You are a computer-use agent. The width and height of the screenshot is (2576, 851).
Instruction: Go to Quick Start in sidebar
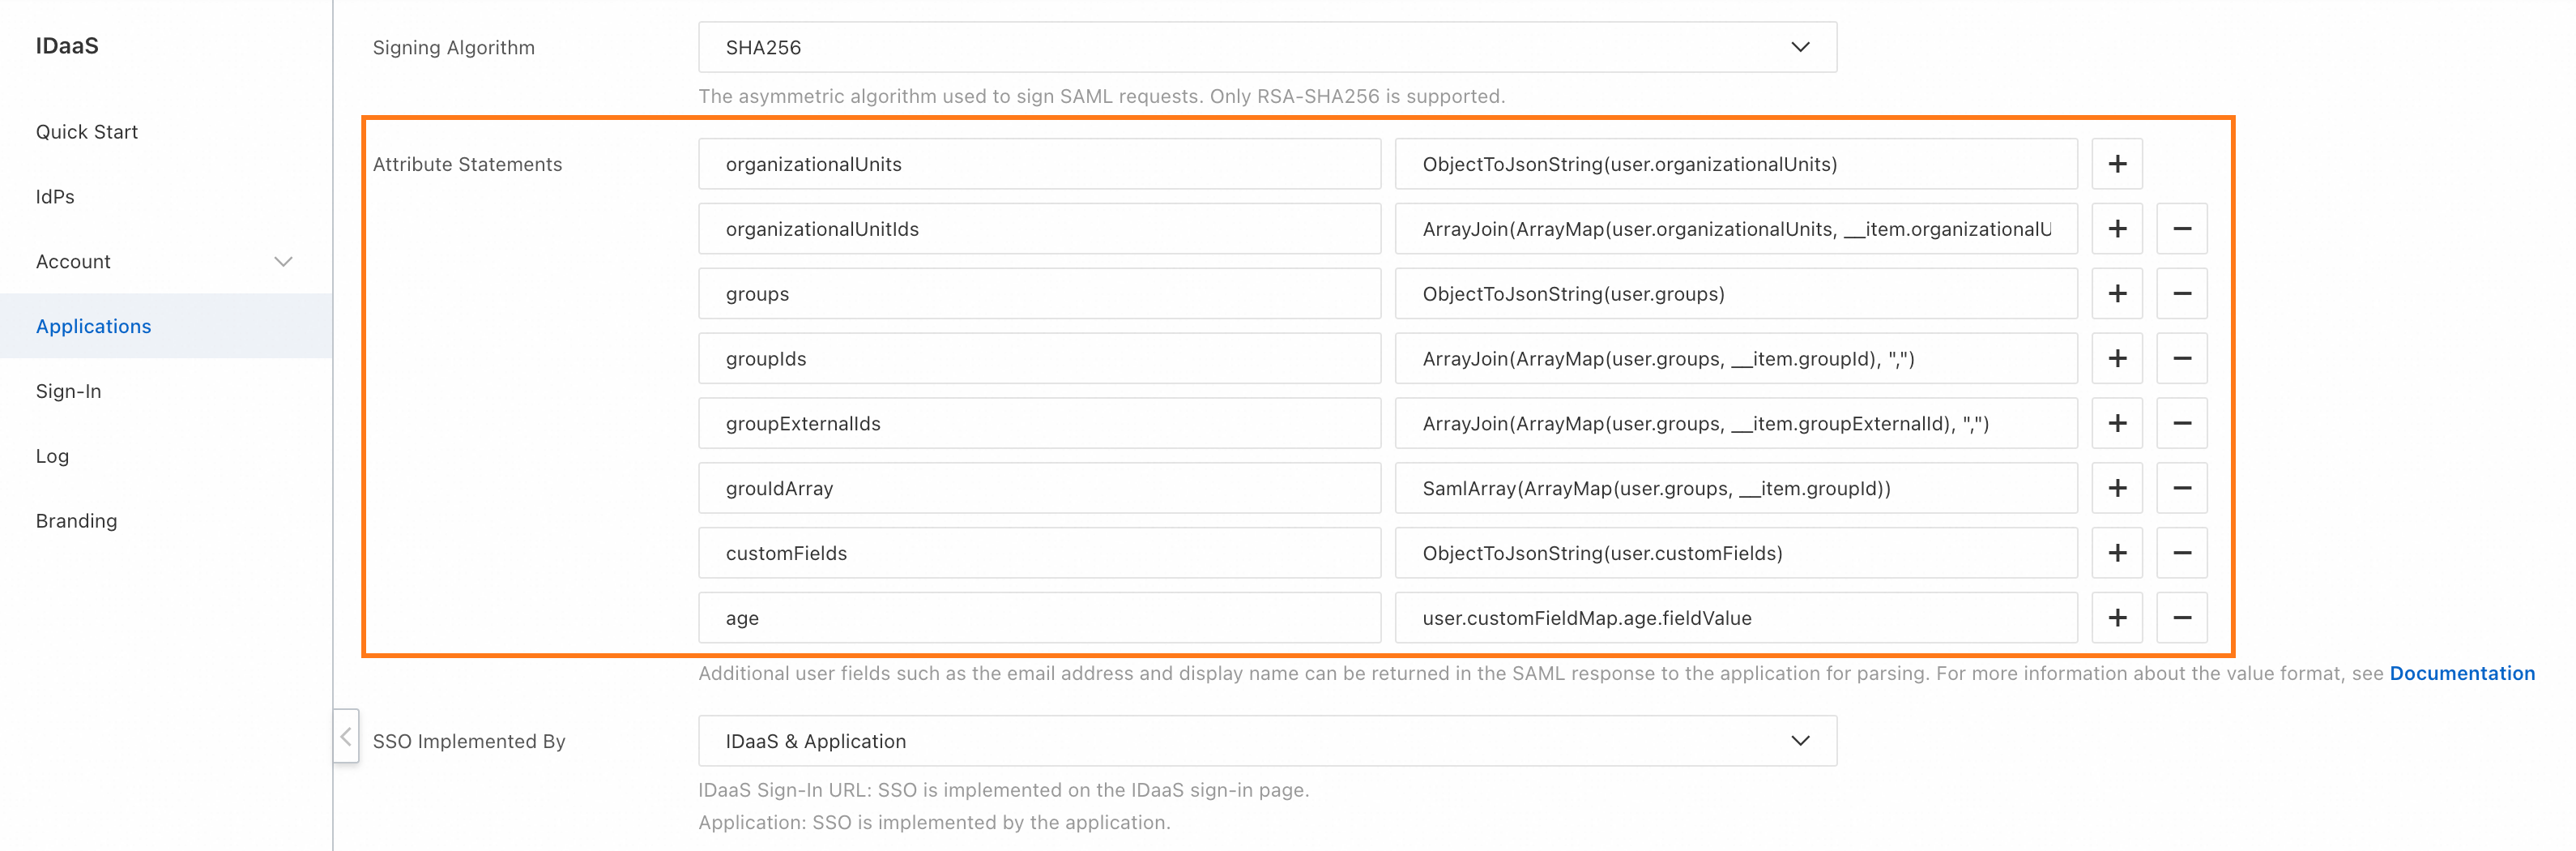87,132
